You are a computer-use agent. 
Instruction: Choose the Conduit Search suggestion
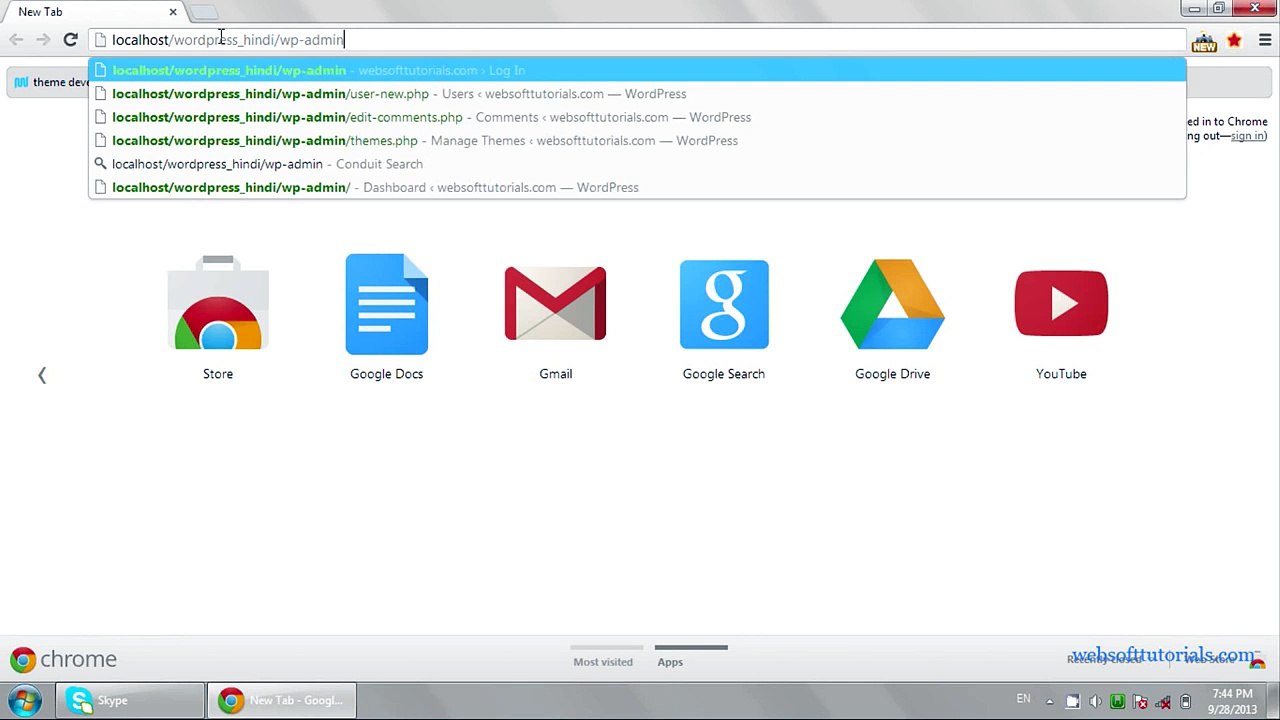click(637, 164)
